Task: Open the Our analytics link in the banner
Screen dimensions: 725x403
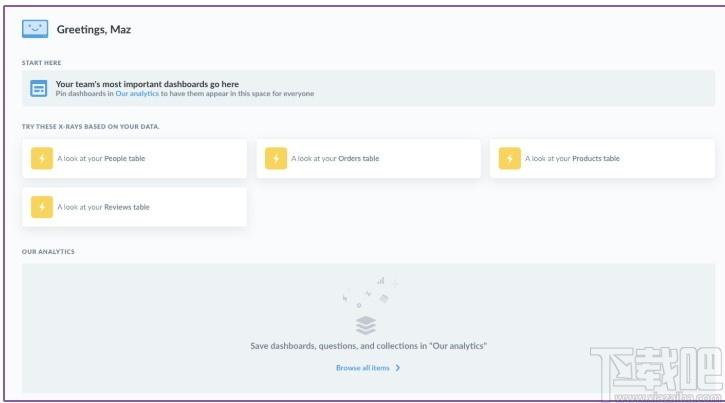Action: 137,93
